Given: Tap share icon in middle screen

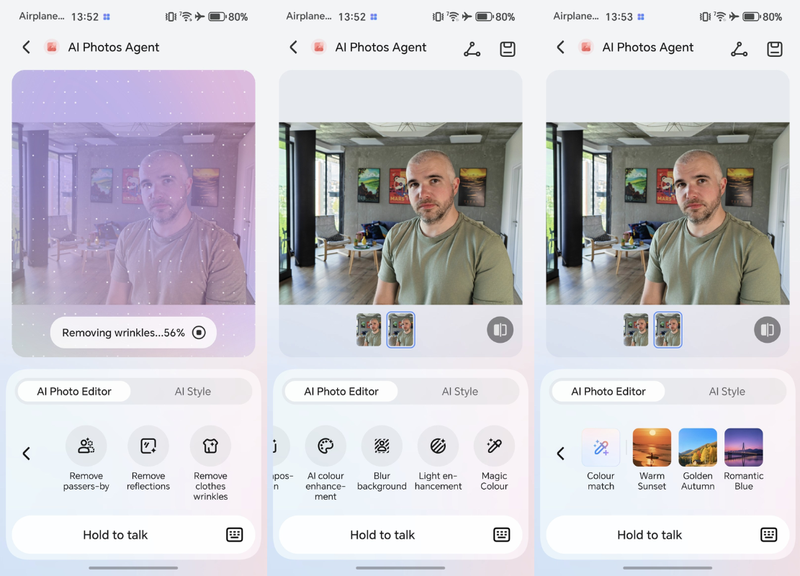Looking at the screenshot, I should coord(472,49).
